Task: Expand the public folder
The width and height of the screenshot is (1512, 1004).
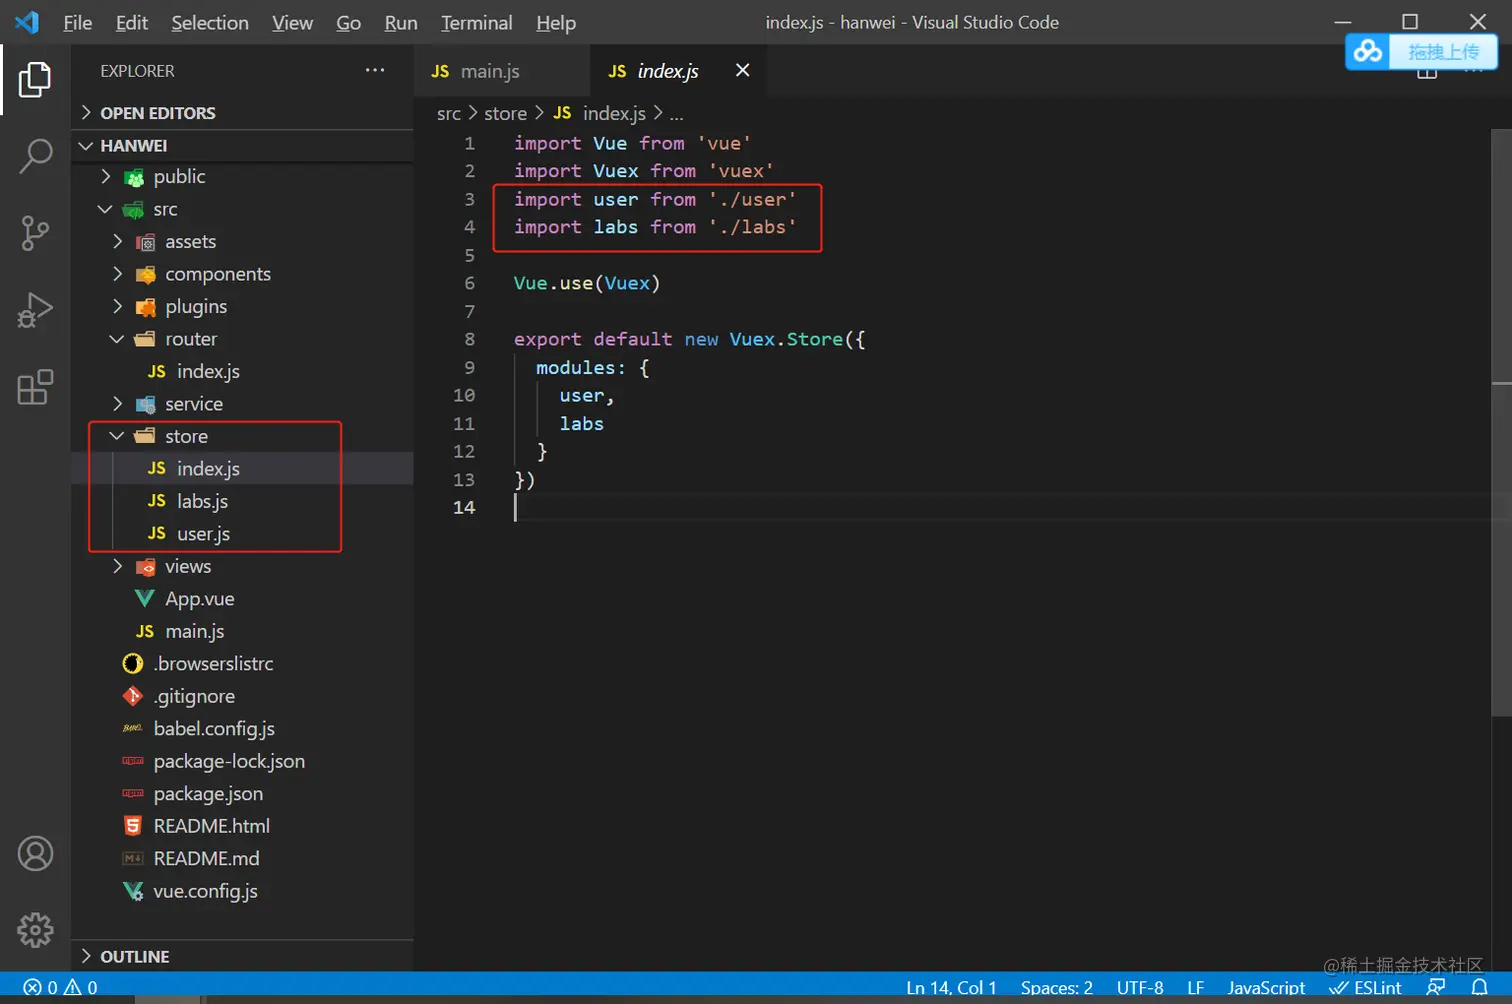Action: pos(242,177)
